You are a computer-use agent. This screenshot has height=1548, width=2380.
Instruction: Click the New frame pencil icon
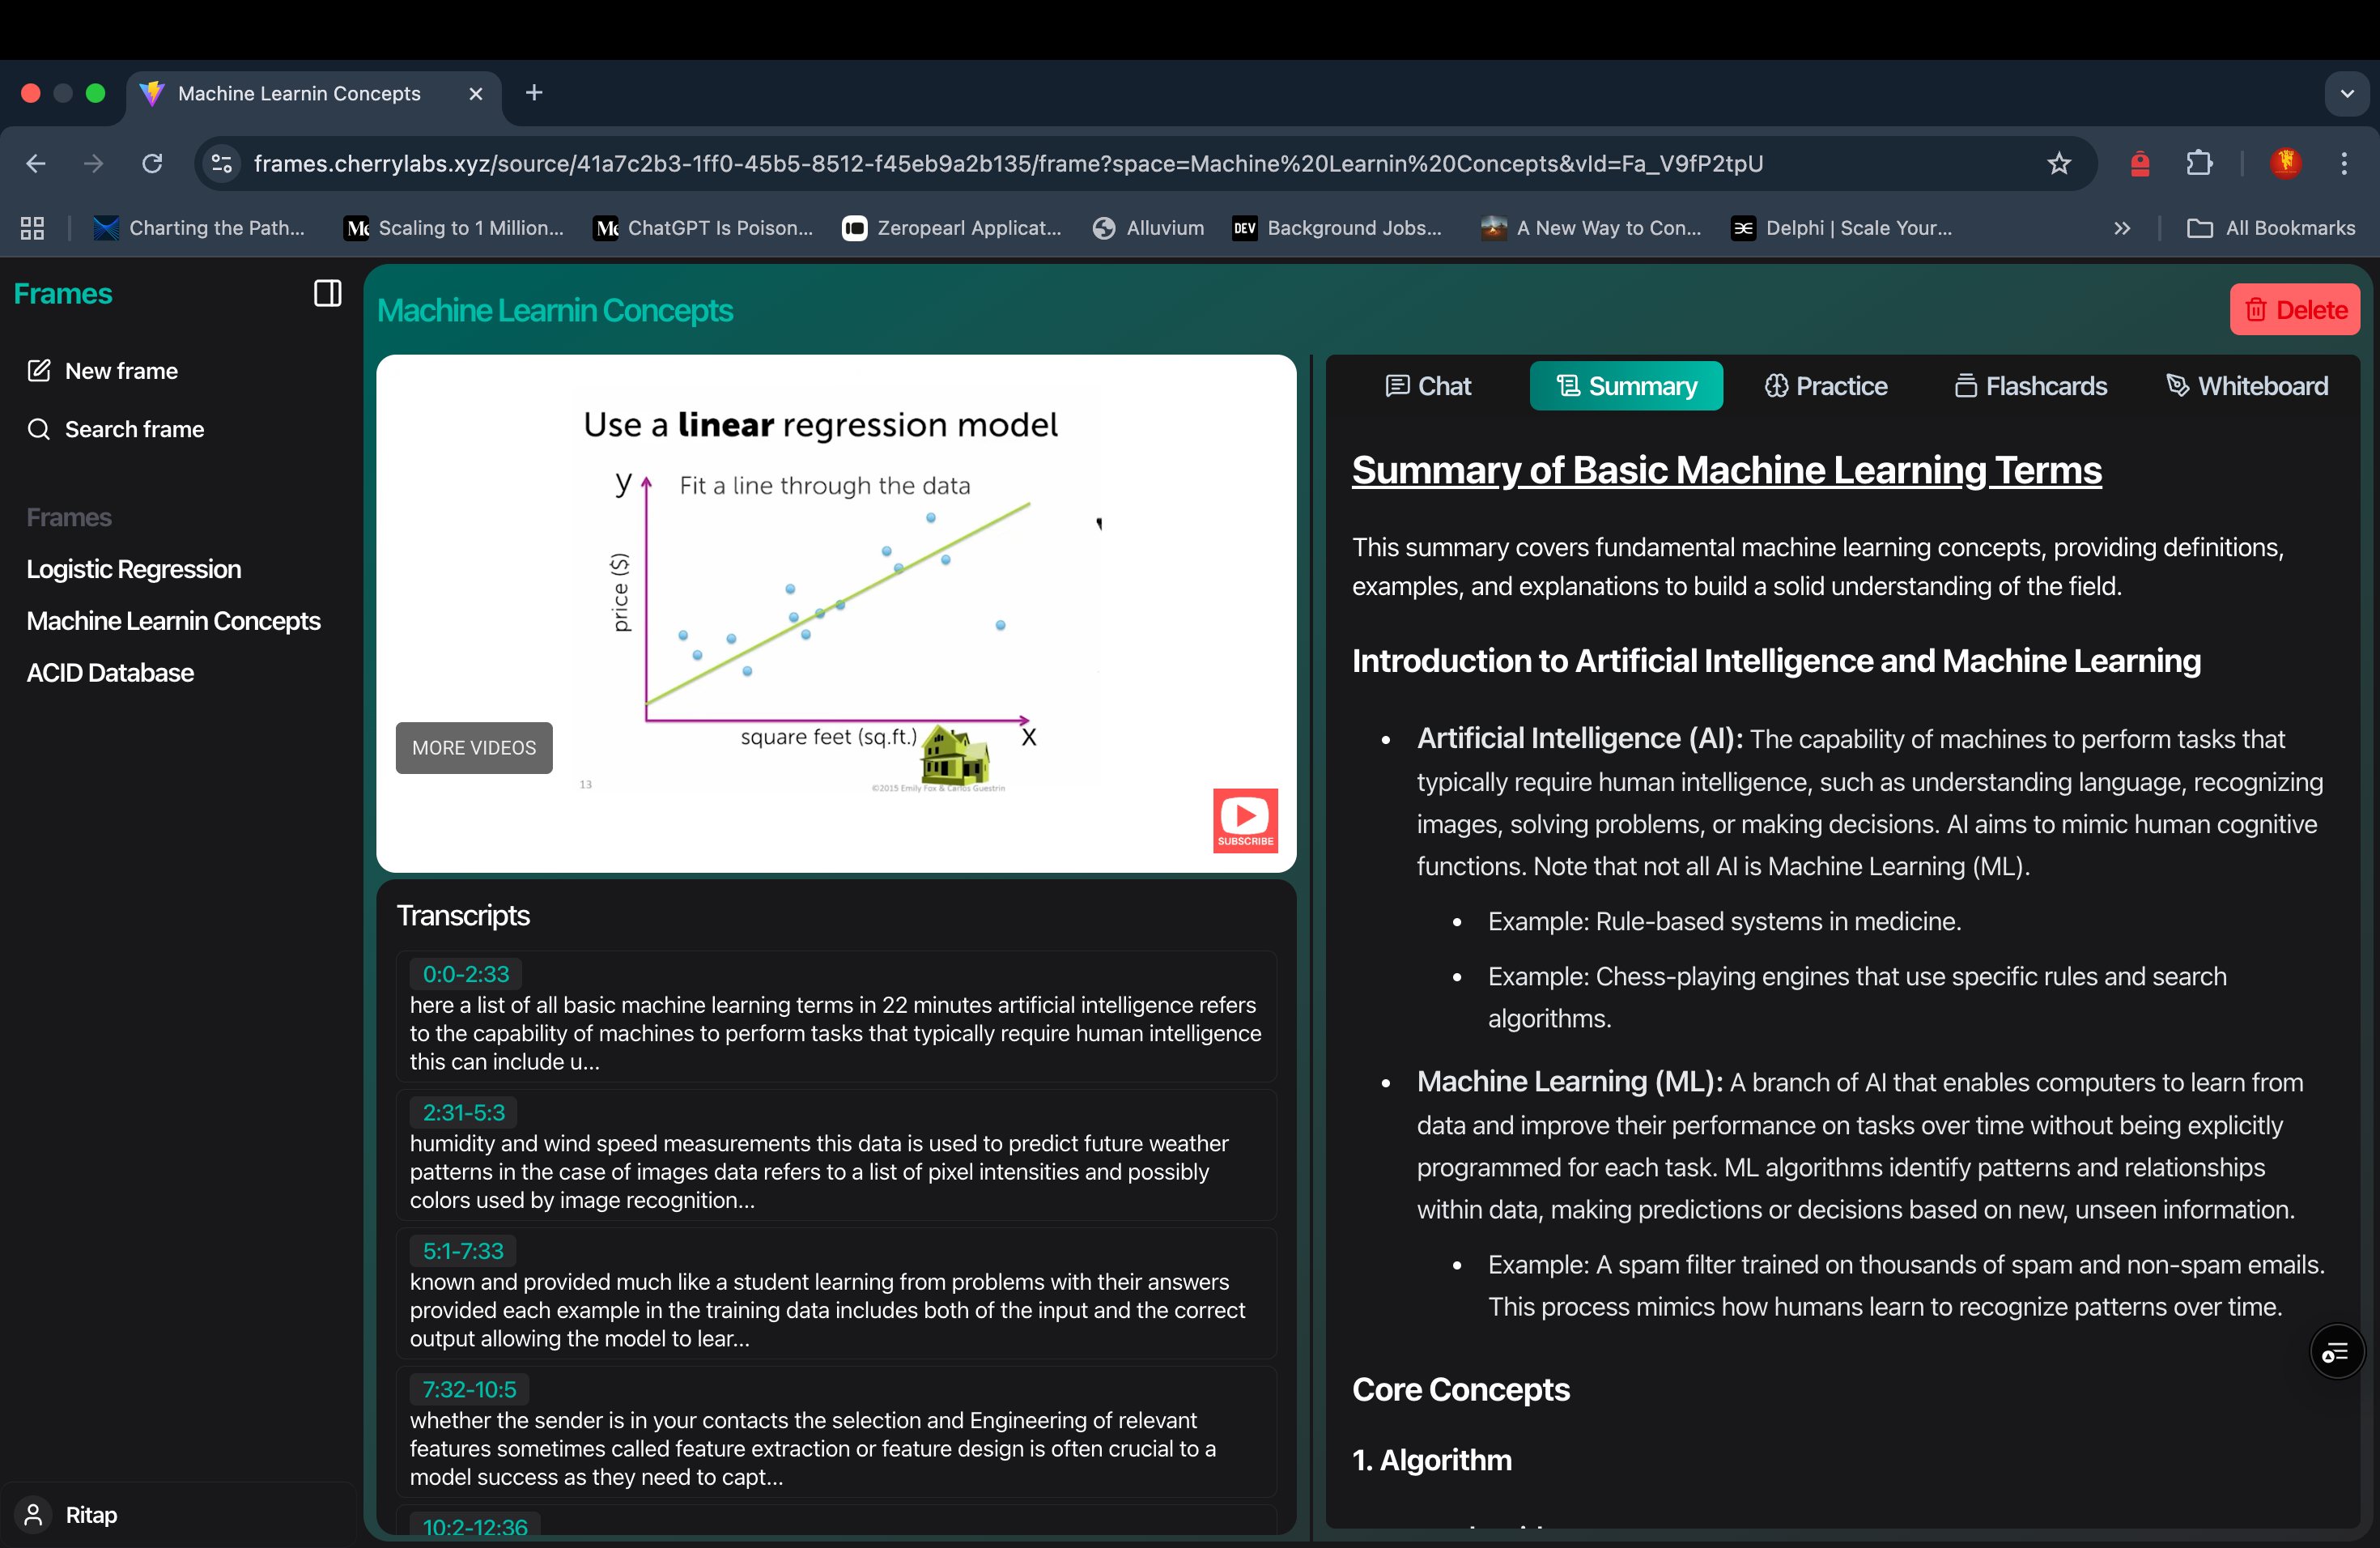pyautogui.click(x=38, y=371)
